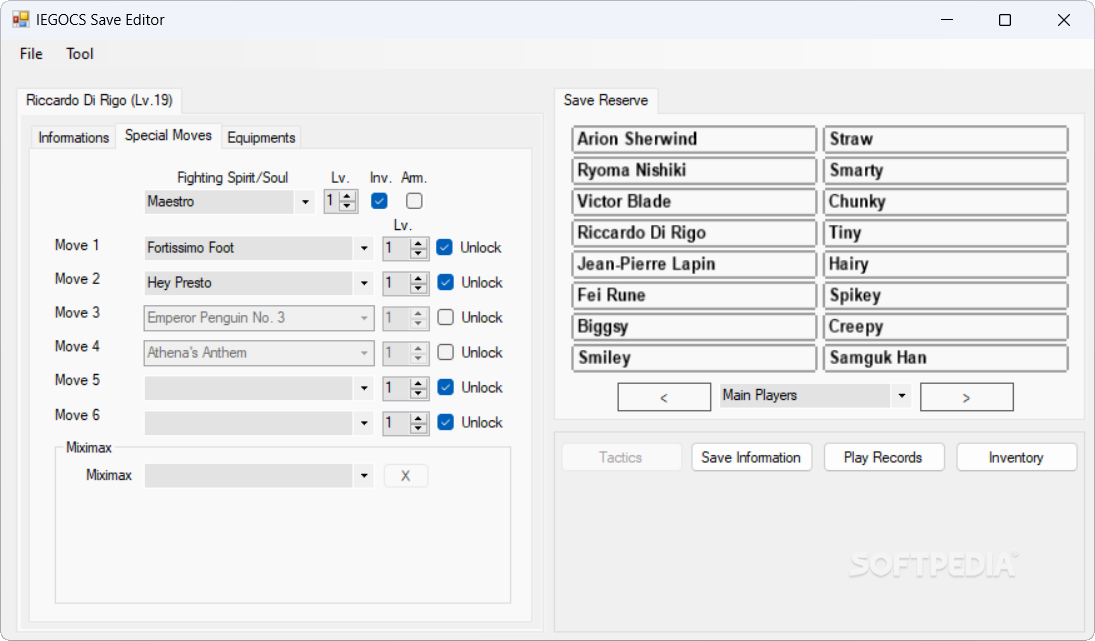Screen dimensions: 1095x641
Task: Select player Creepy
Action: [946, 327]
